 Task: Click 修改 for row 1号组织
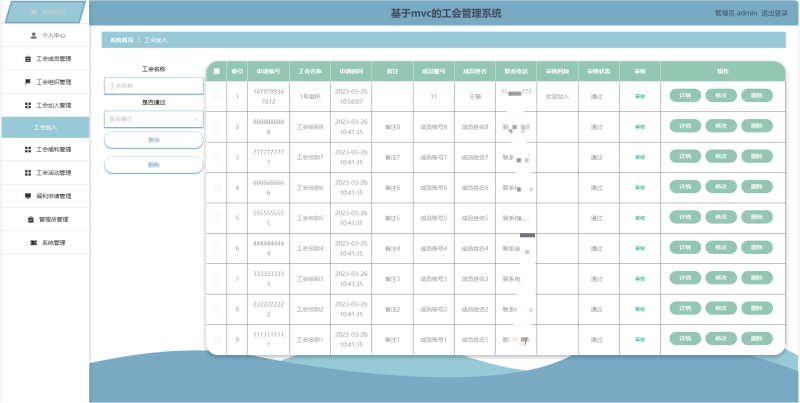click(721, 95)
